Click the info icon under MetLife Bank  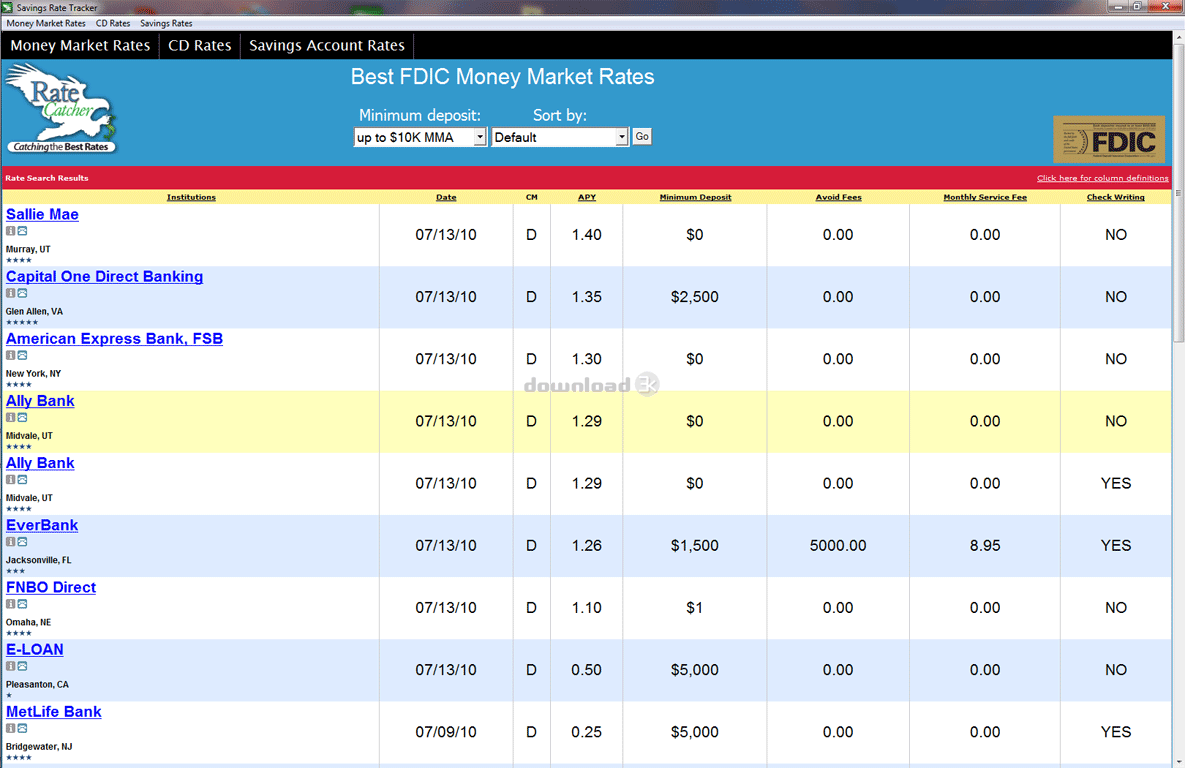tap(11, 728)
